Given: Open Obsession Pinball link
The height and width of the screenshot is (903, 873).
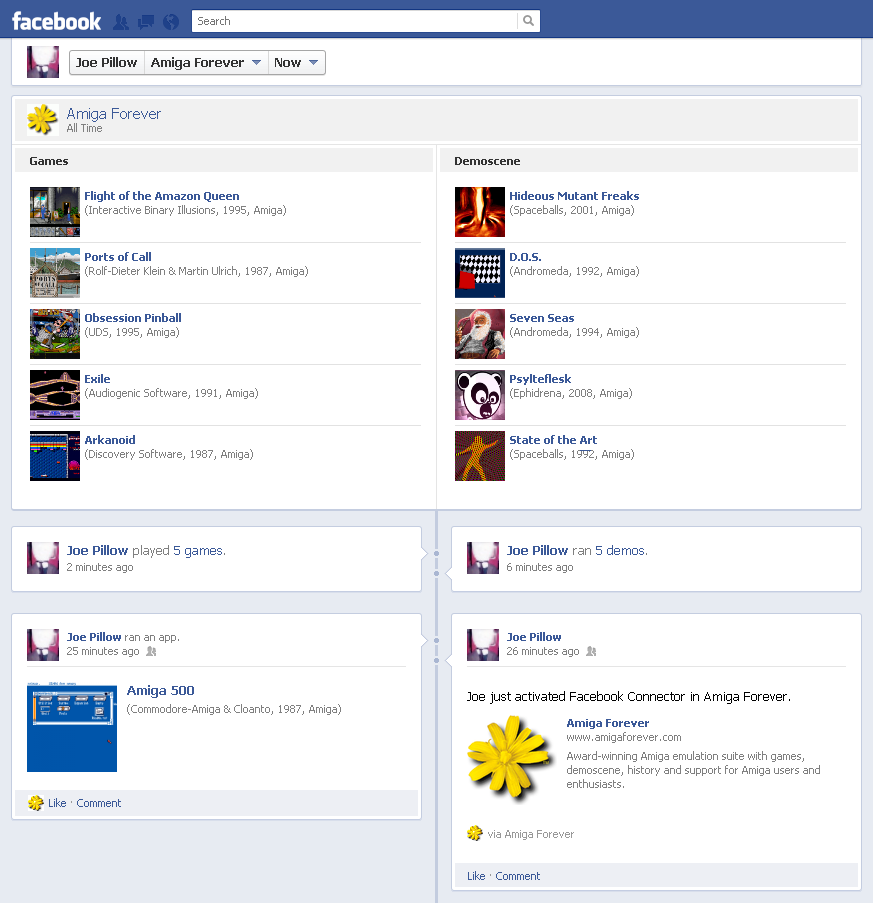Looking at the screenshot, I should tap(133, 318).
